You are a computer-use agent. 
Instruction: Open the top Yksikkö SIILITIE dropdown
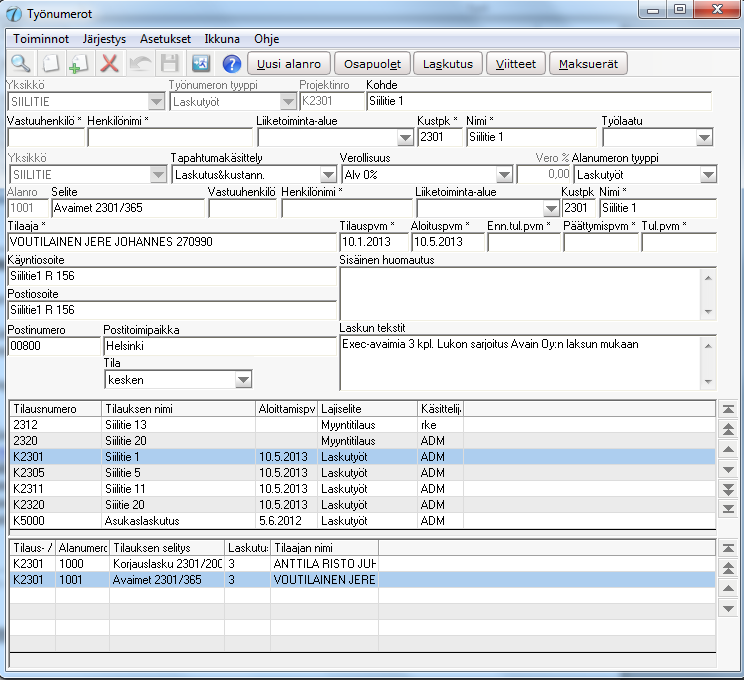(x=156, y=102)
